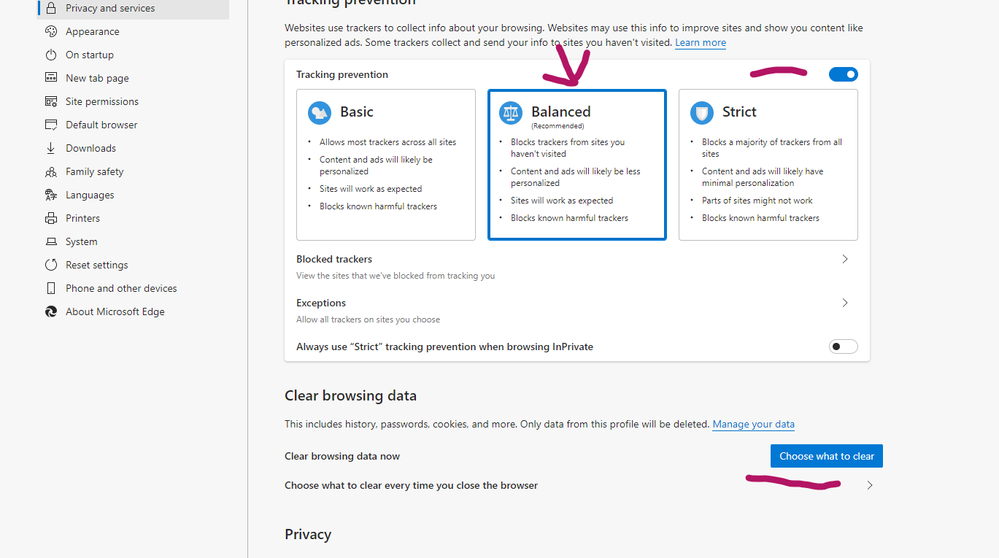Select the Basic tracking prevention card
This screenshot has width=999, height=558.
(385, 165)
